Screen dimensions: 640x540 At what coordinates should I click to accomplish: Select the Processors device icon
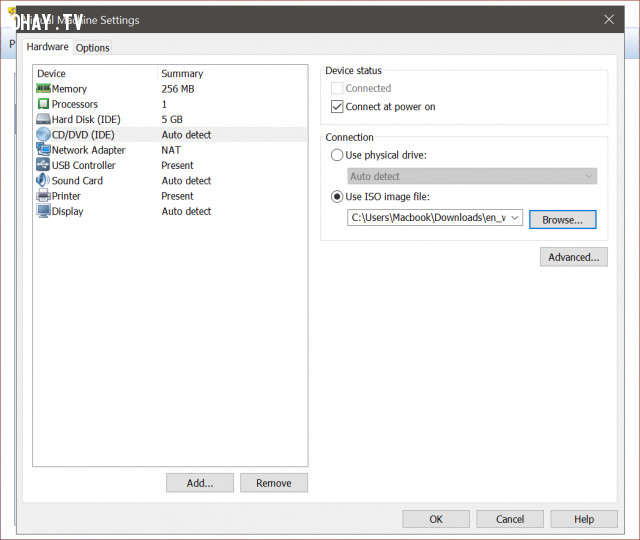(x=43, y=104)
